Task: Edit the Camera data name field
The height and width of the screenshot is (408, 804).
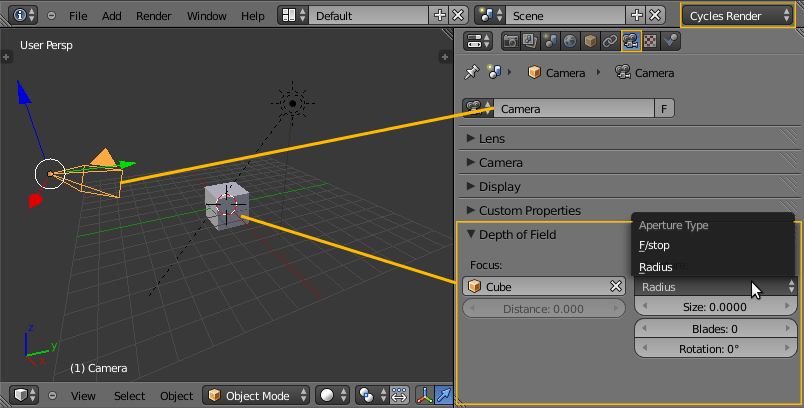Action: coord(574,108)
